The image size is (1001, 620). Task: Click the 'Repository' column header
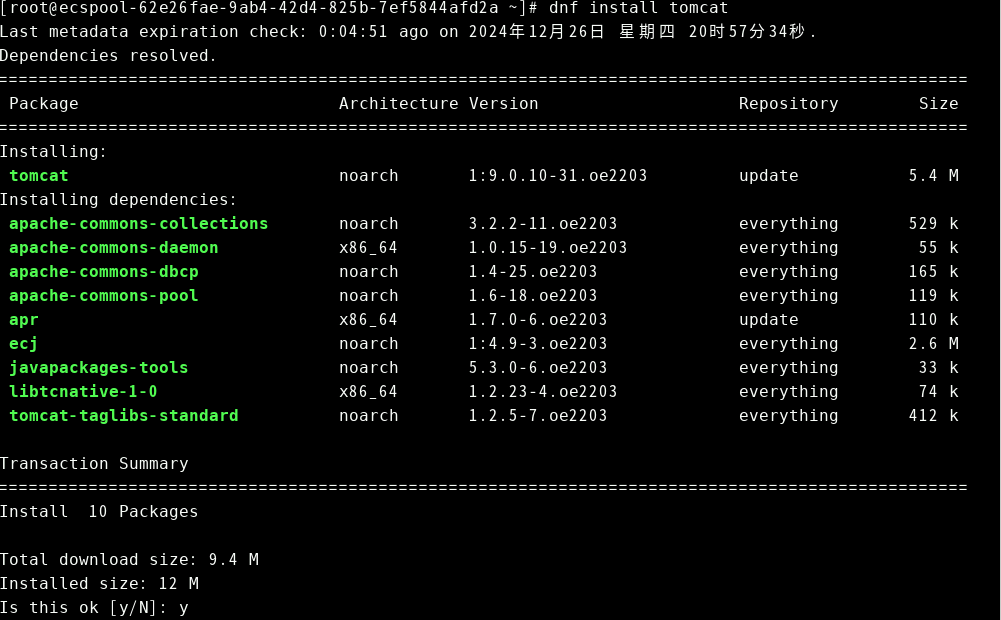pyautogui.click(x=788, y=103)
